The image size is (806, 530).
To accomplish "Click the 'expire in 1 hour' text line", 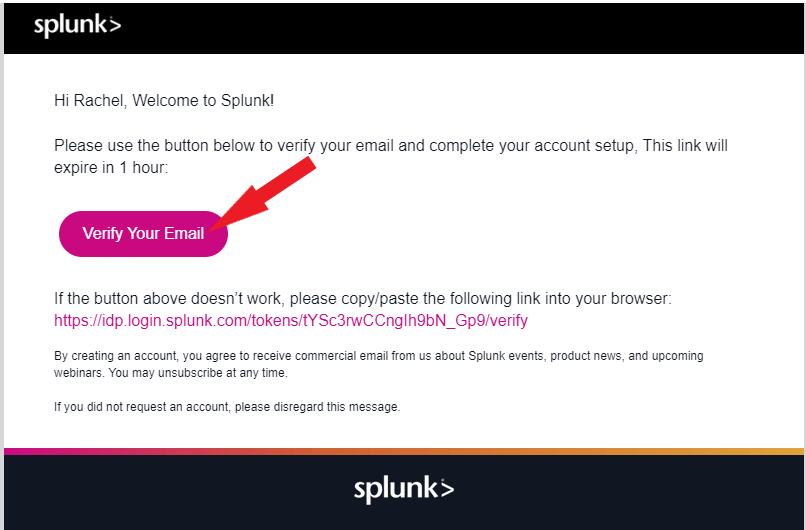I will (x=111, y=168).
